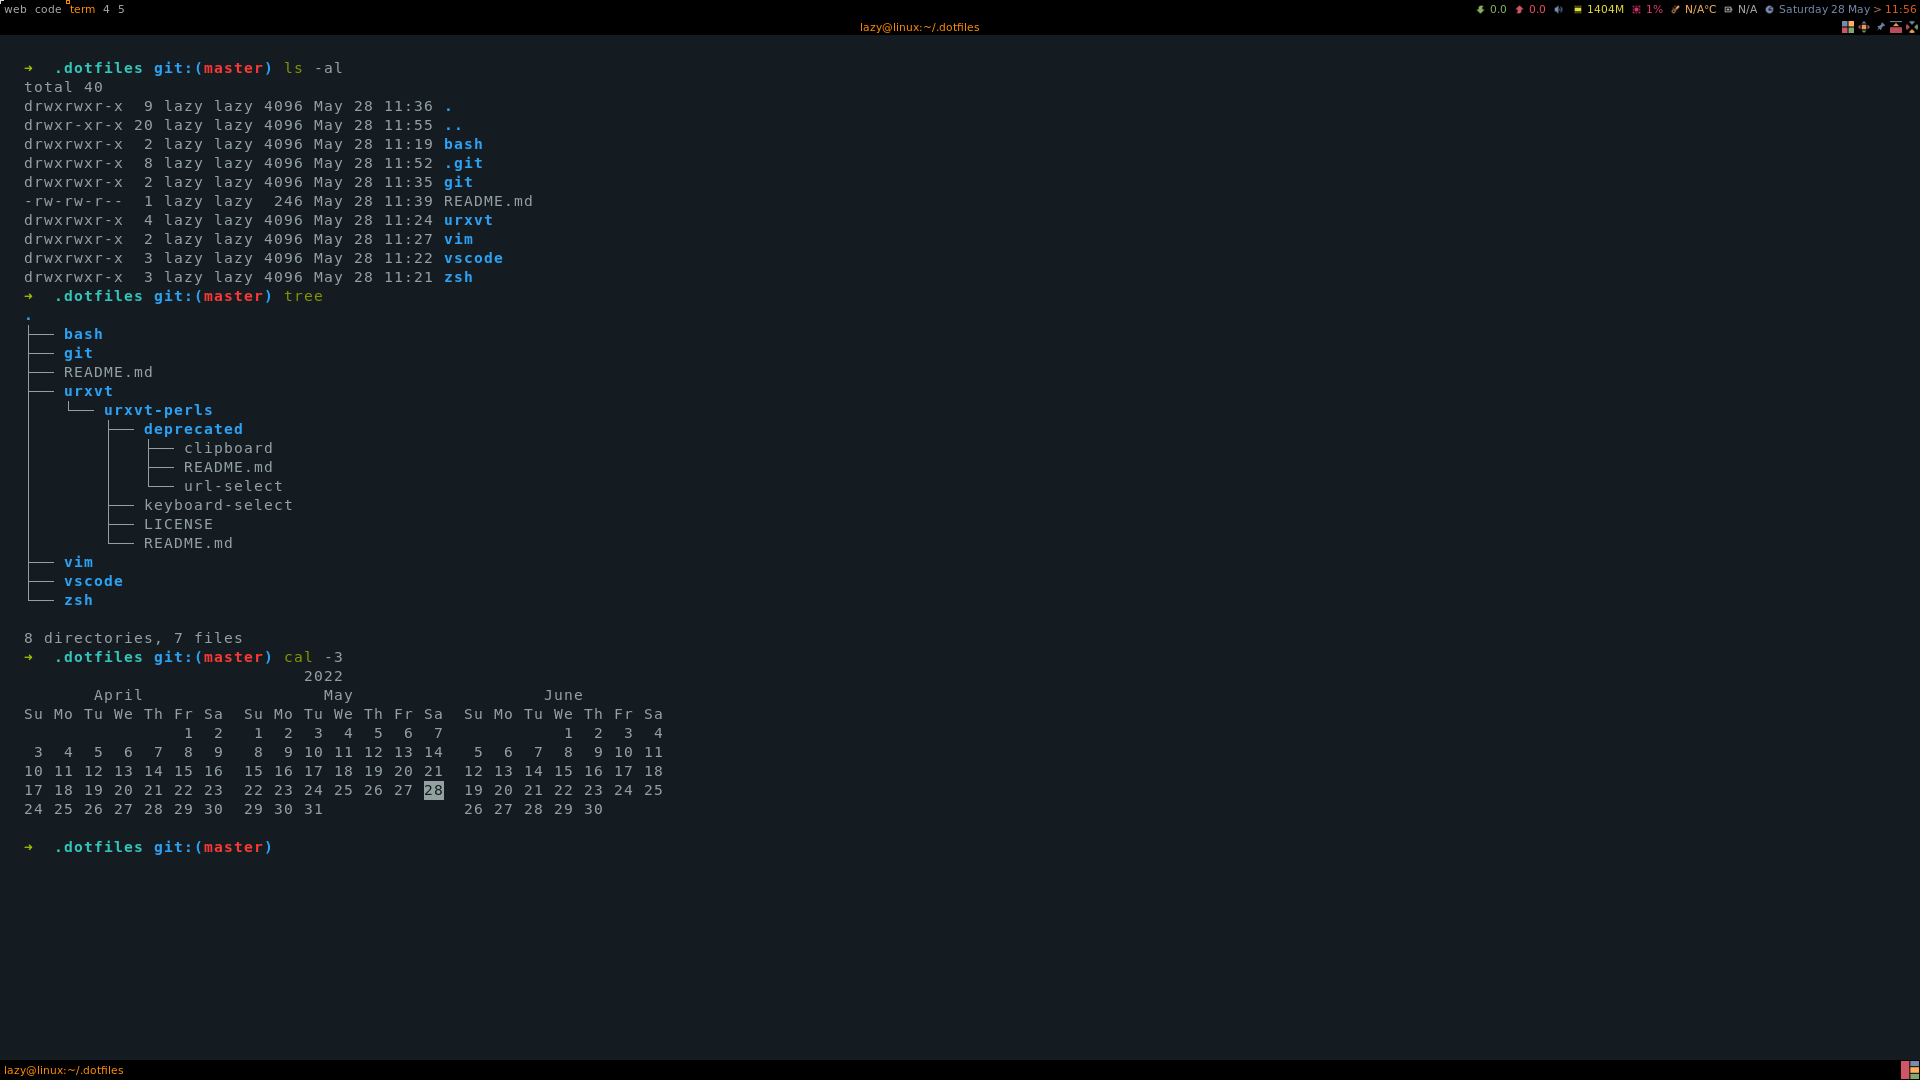
Task: Click vscode directory name in ls output
Action: click(473, 258)
